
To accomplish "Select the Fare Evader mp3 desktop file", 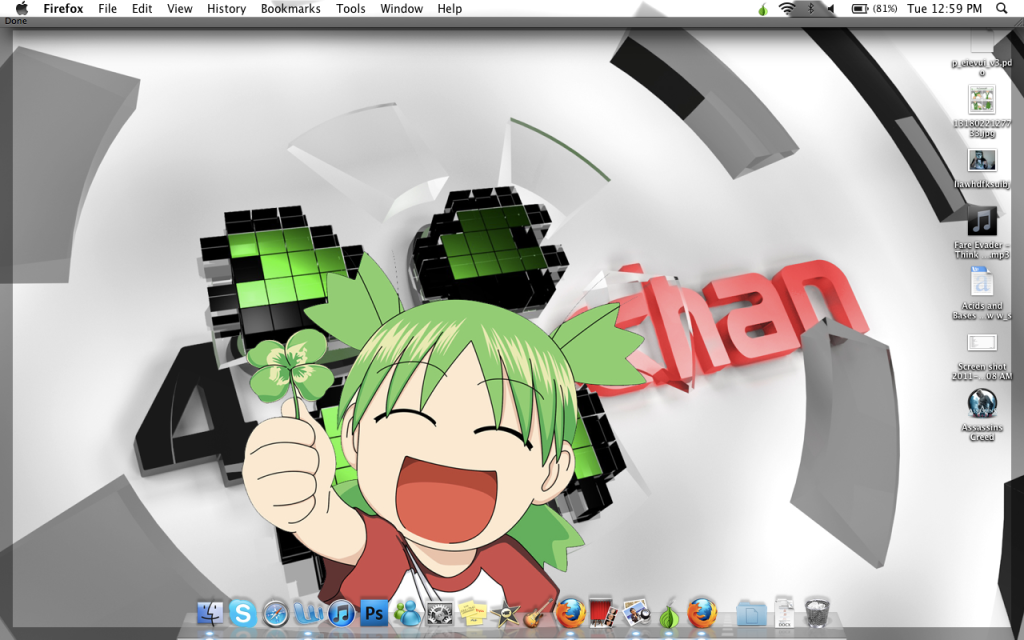I will point(982,233).
